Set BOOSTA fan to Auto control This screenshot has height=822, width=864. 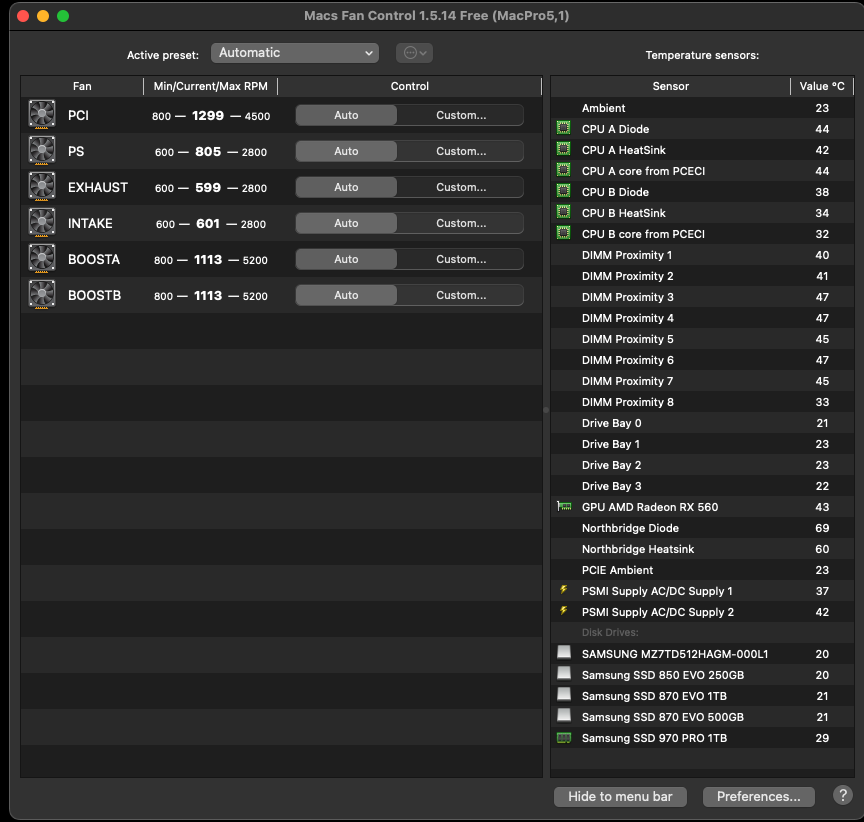point(346,259)
